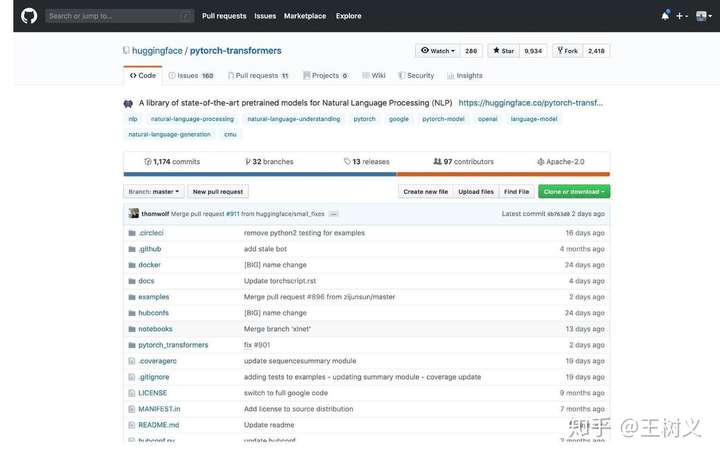
Task: Switch to the repository Pull requests tab
Action: [259, 75]
